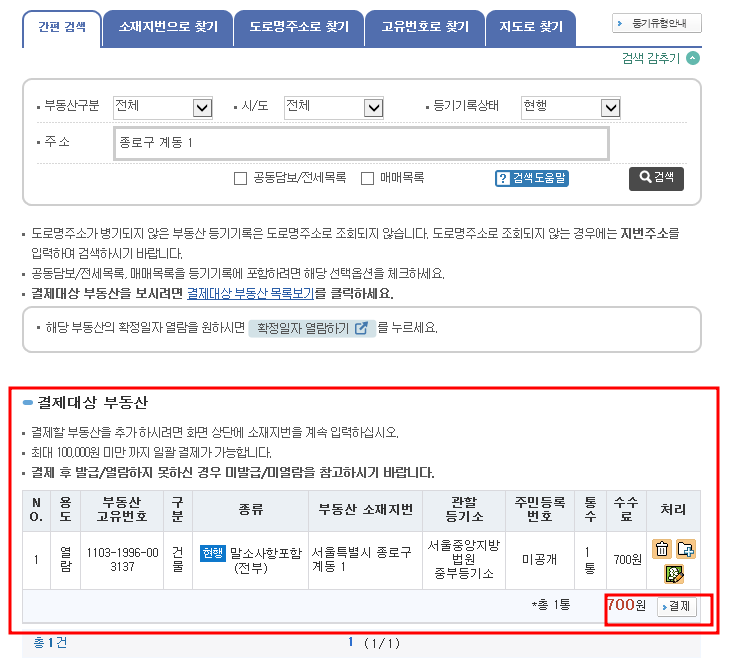Viewport: 737px width, 661px height.
Task: Click the 주민등록 번호 column header
Action: [x=540, y=511]
